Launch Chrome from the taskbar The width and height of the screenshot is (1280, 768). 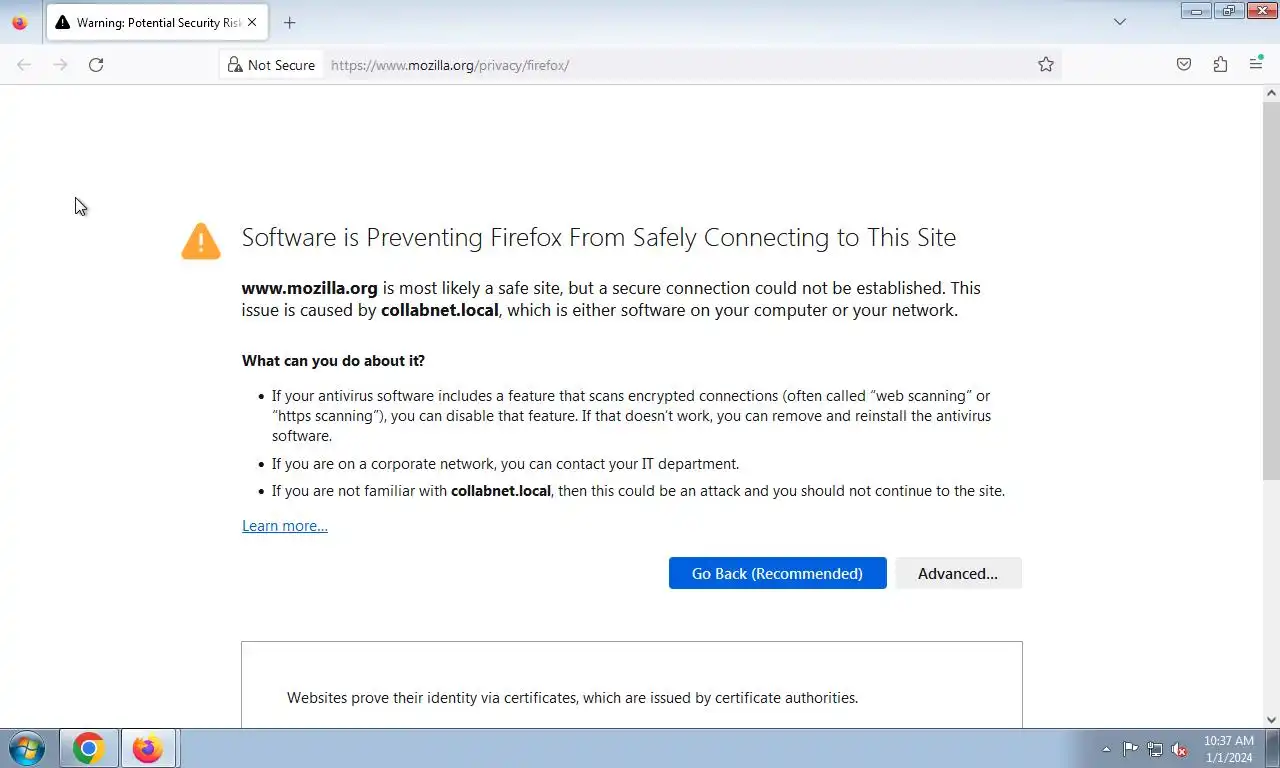pyautogui.click(x=88, y=748)
